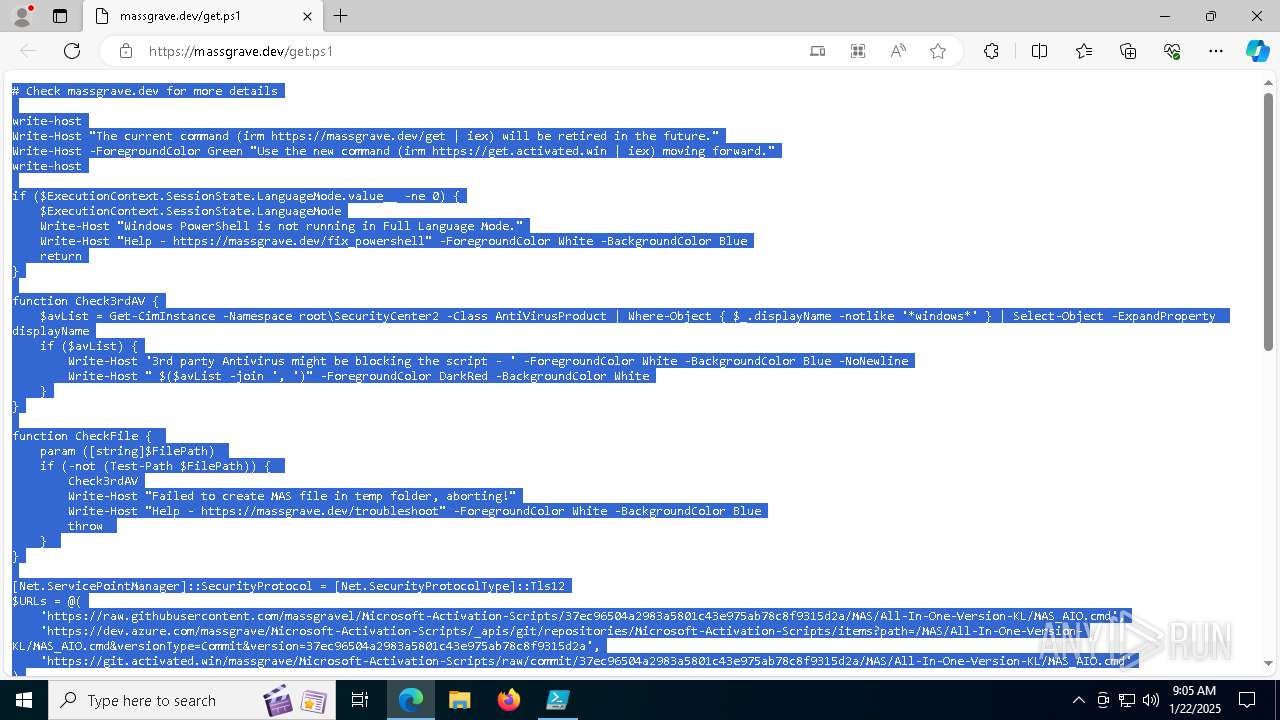Open the clock showing 9:05 AM
Viewport: 1280px width, 720px height.
pyautogui.click(x=1193, y=700)
